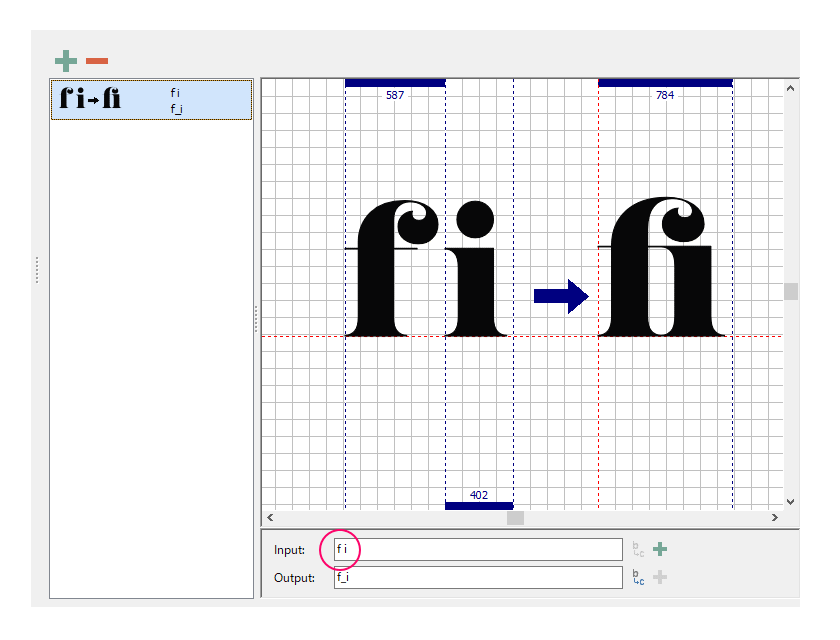The height and width of the screenshot is (640, 840).
Task: Click the right arrow of horizontal scrollbar
Action: (x=774, y=518)
